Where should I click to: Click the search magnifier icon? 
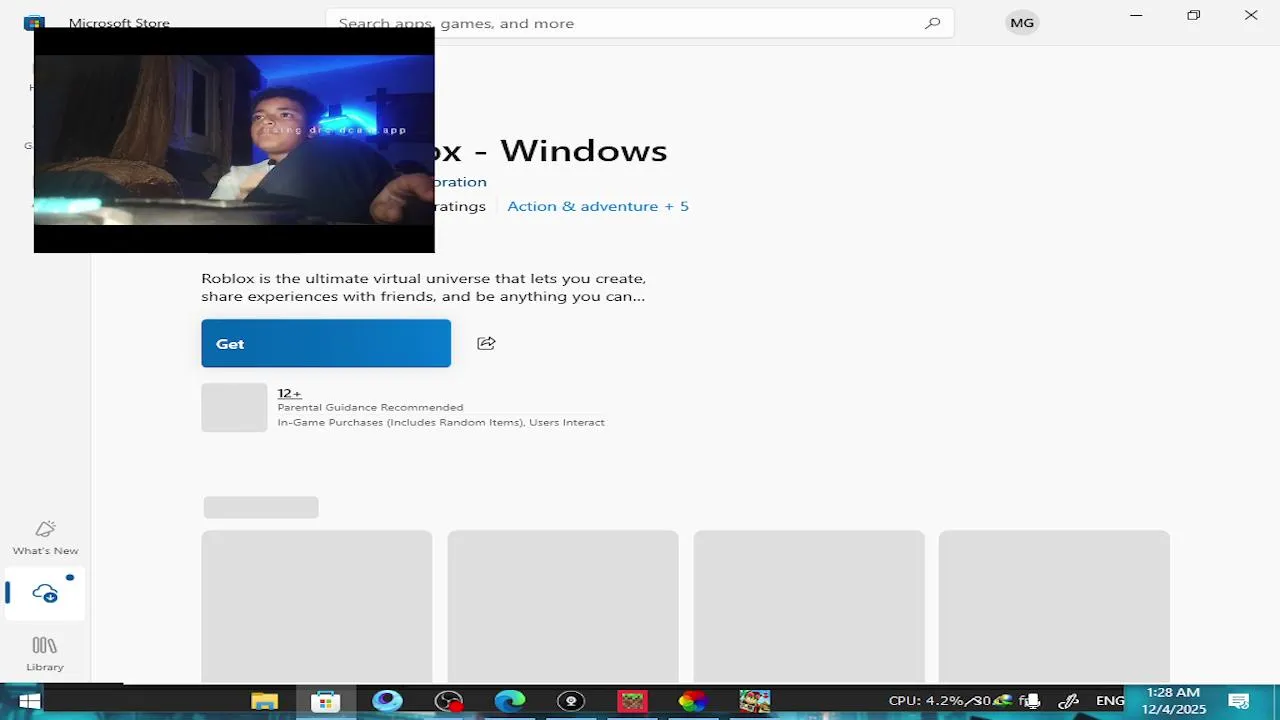pos(932,23)
